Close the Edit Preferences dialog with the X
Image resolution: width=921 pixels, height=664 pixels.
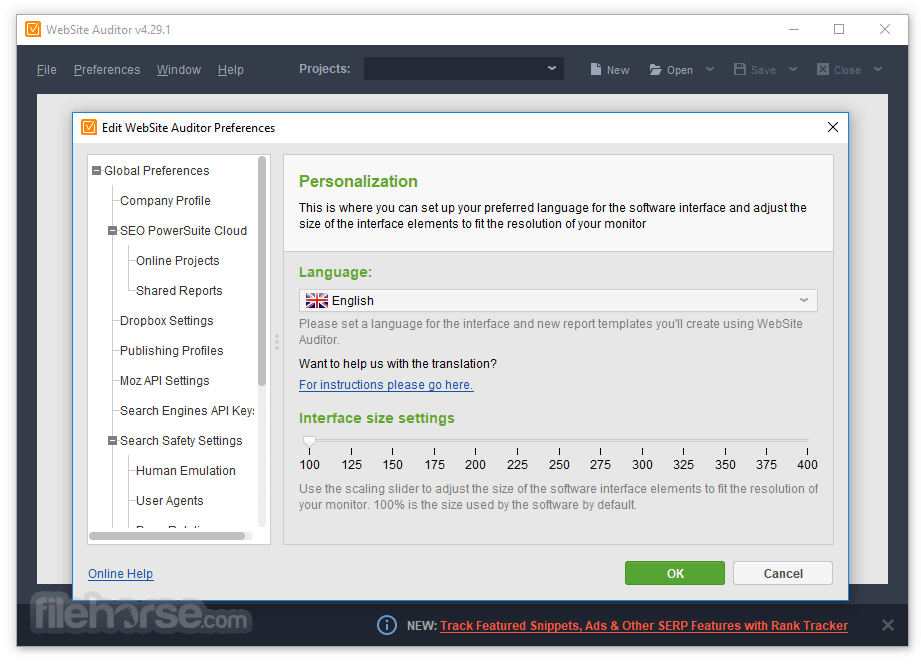click(x=832, y=127)
